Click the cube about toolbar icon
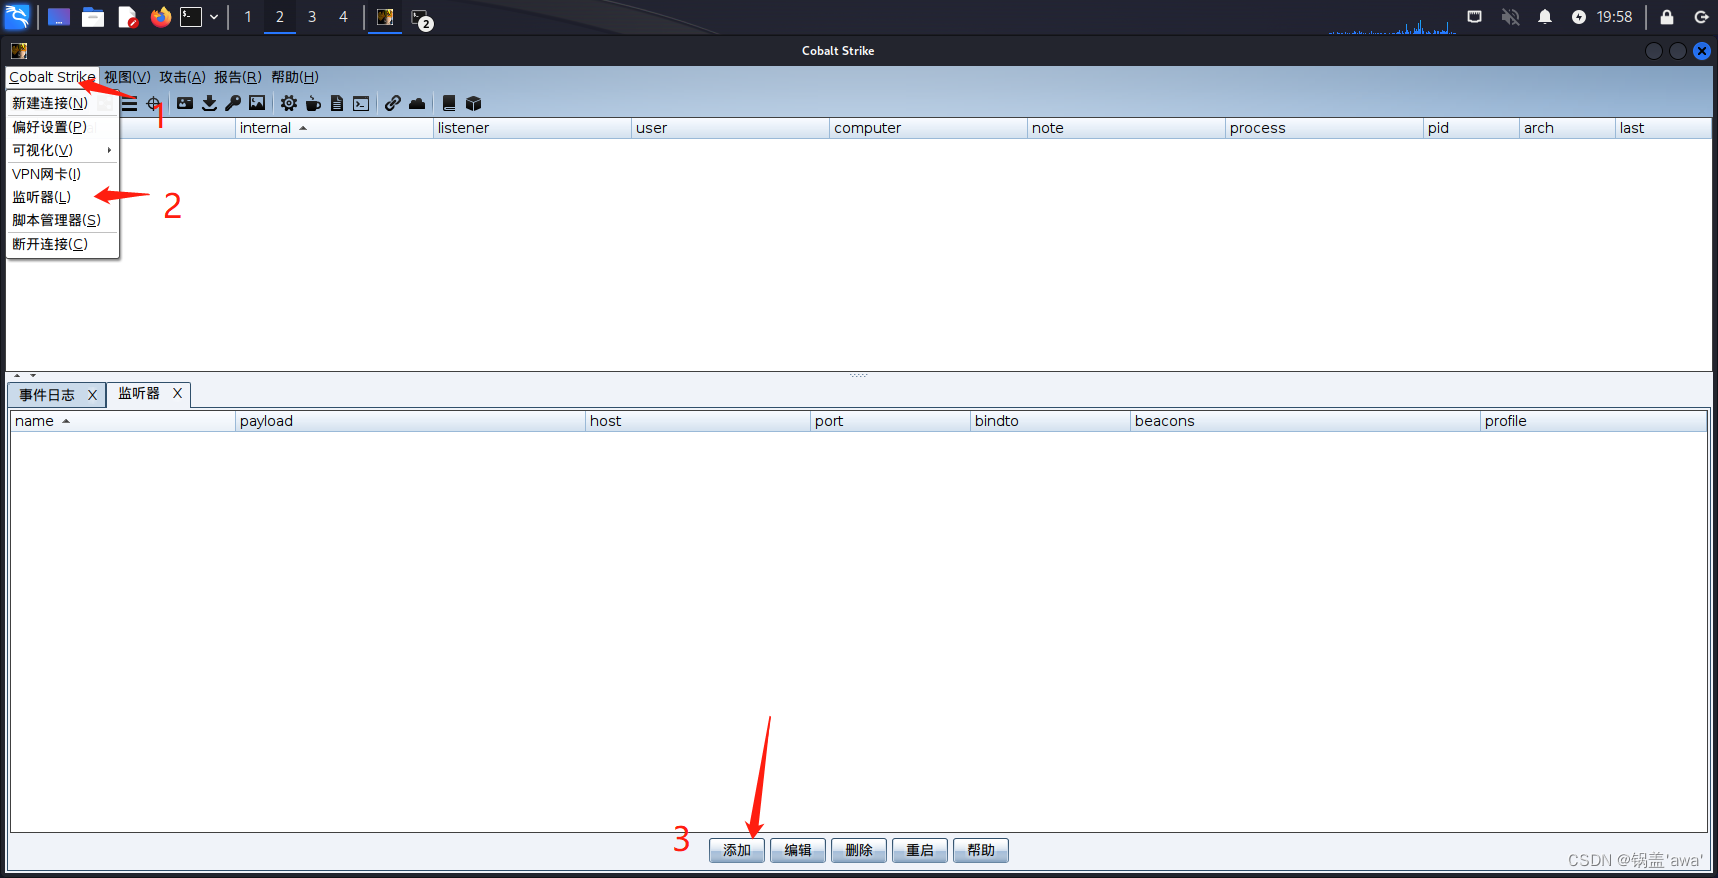 (x=474, y=103)
